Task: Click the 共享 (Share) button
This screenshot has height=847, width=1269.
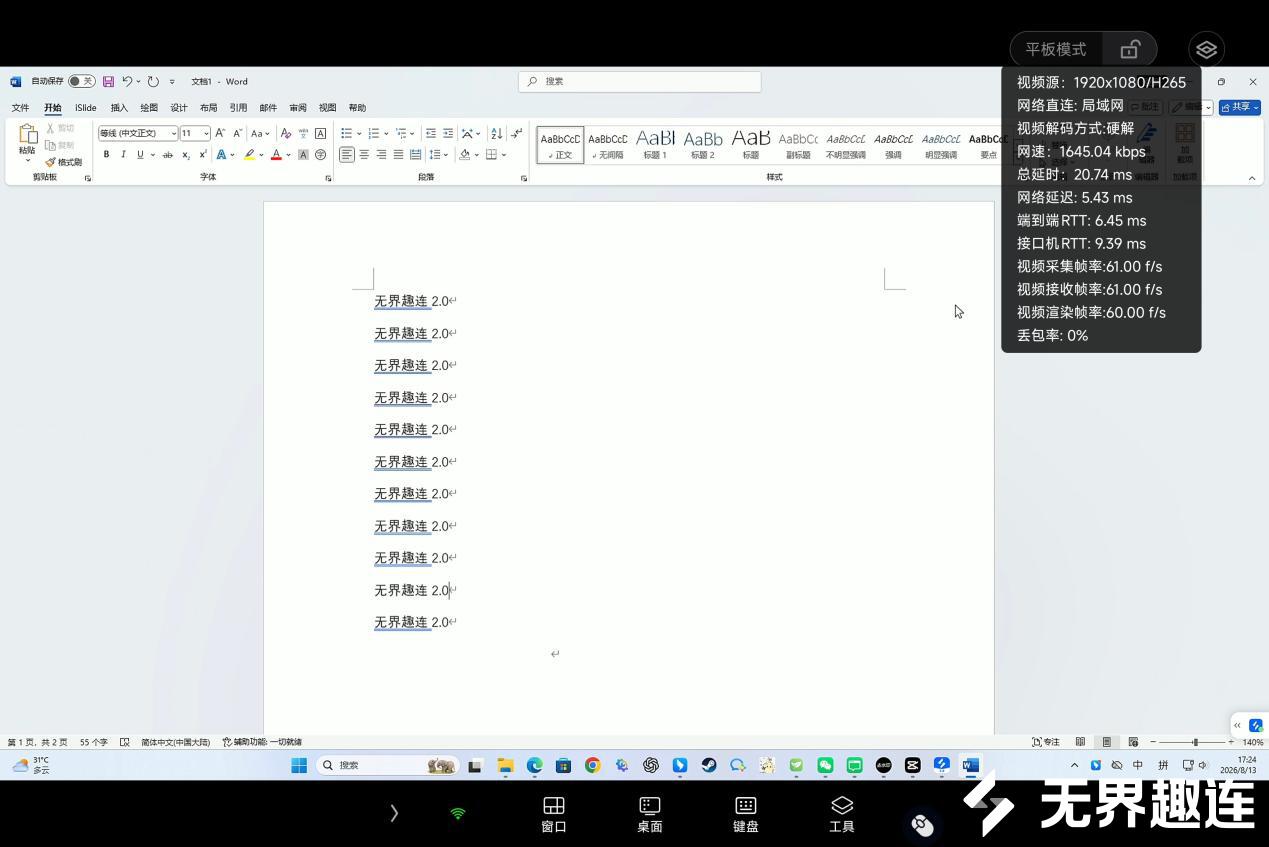Action: click(x=1239, y=107)
